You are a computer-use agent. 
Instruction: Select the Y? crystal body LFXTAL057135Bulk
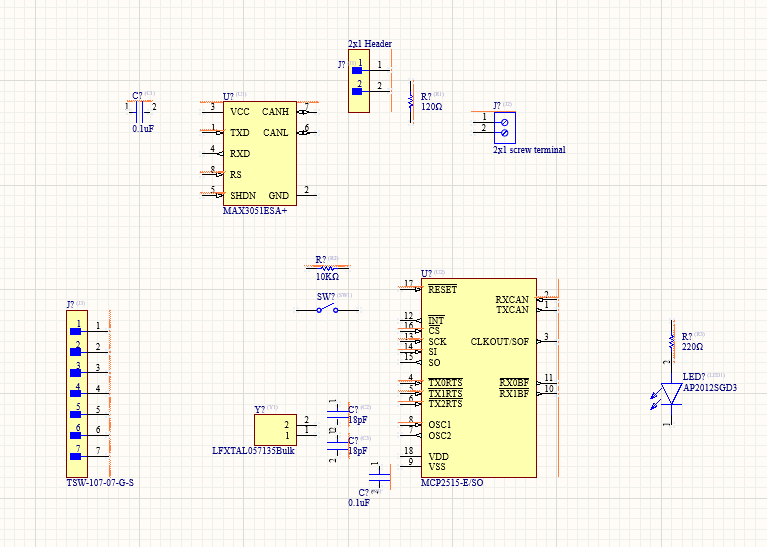pyautogui.click(x=275, y=430)
